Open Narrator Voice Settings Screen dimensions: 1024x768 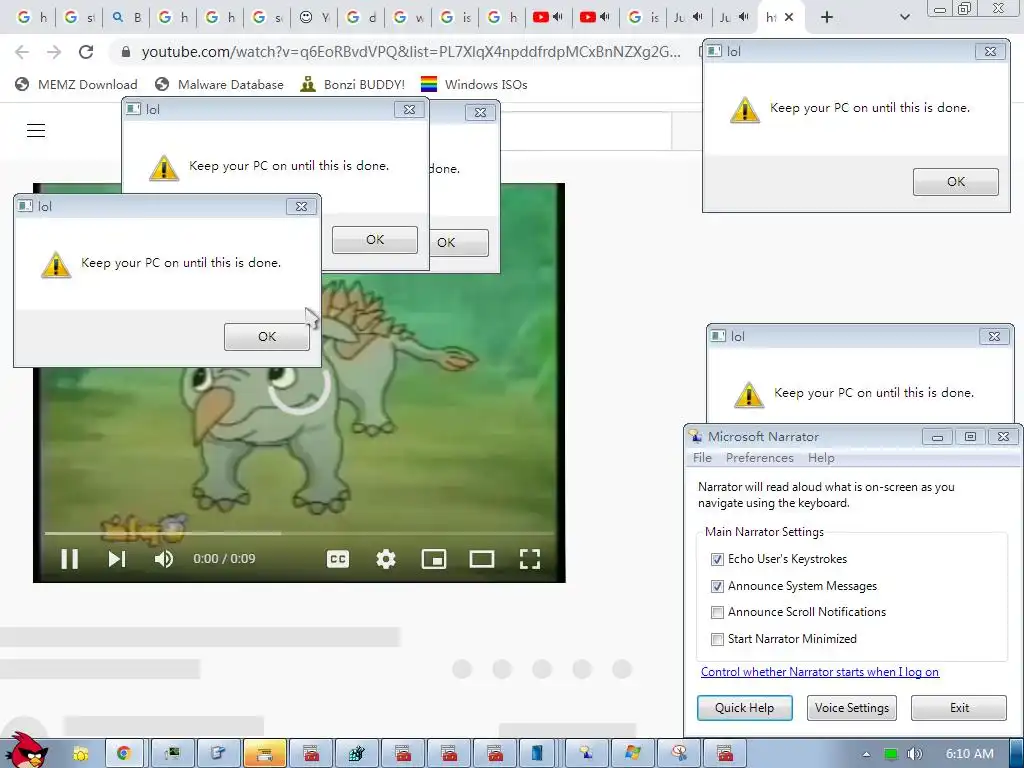point(852,708)
